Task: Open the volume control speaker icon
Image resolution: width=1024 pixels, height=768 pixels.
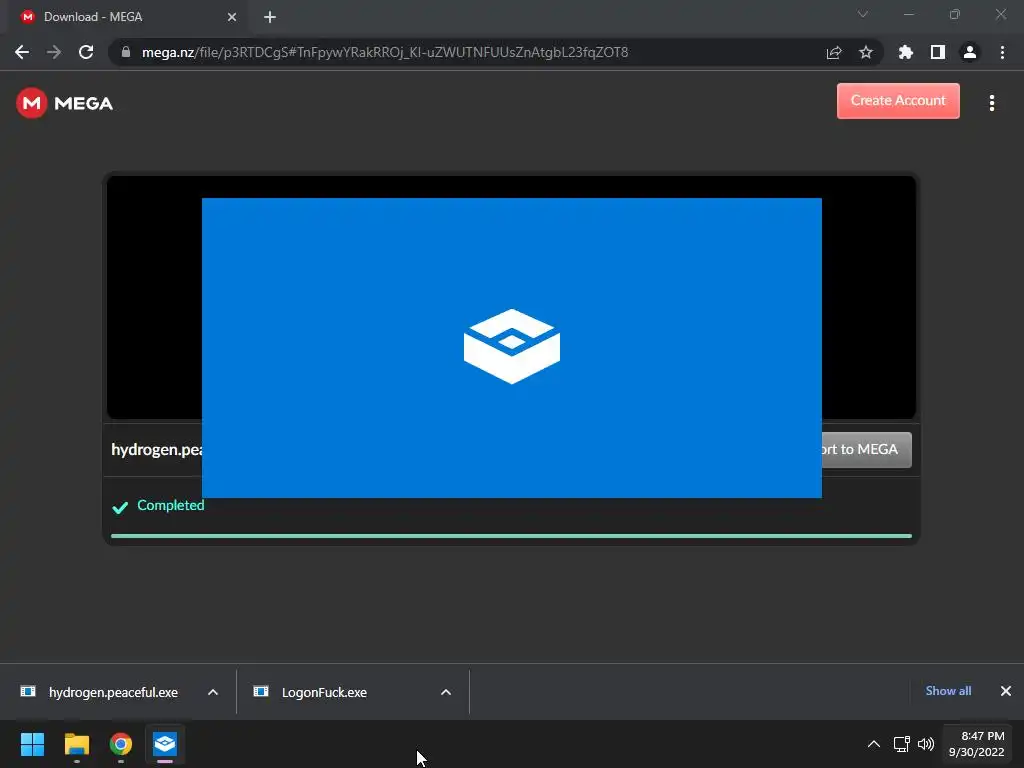Action: 926,744
